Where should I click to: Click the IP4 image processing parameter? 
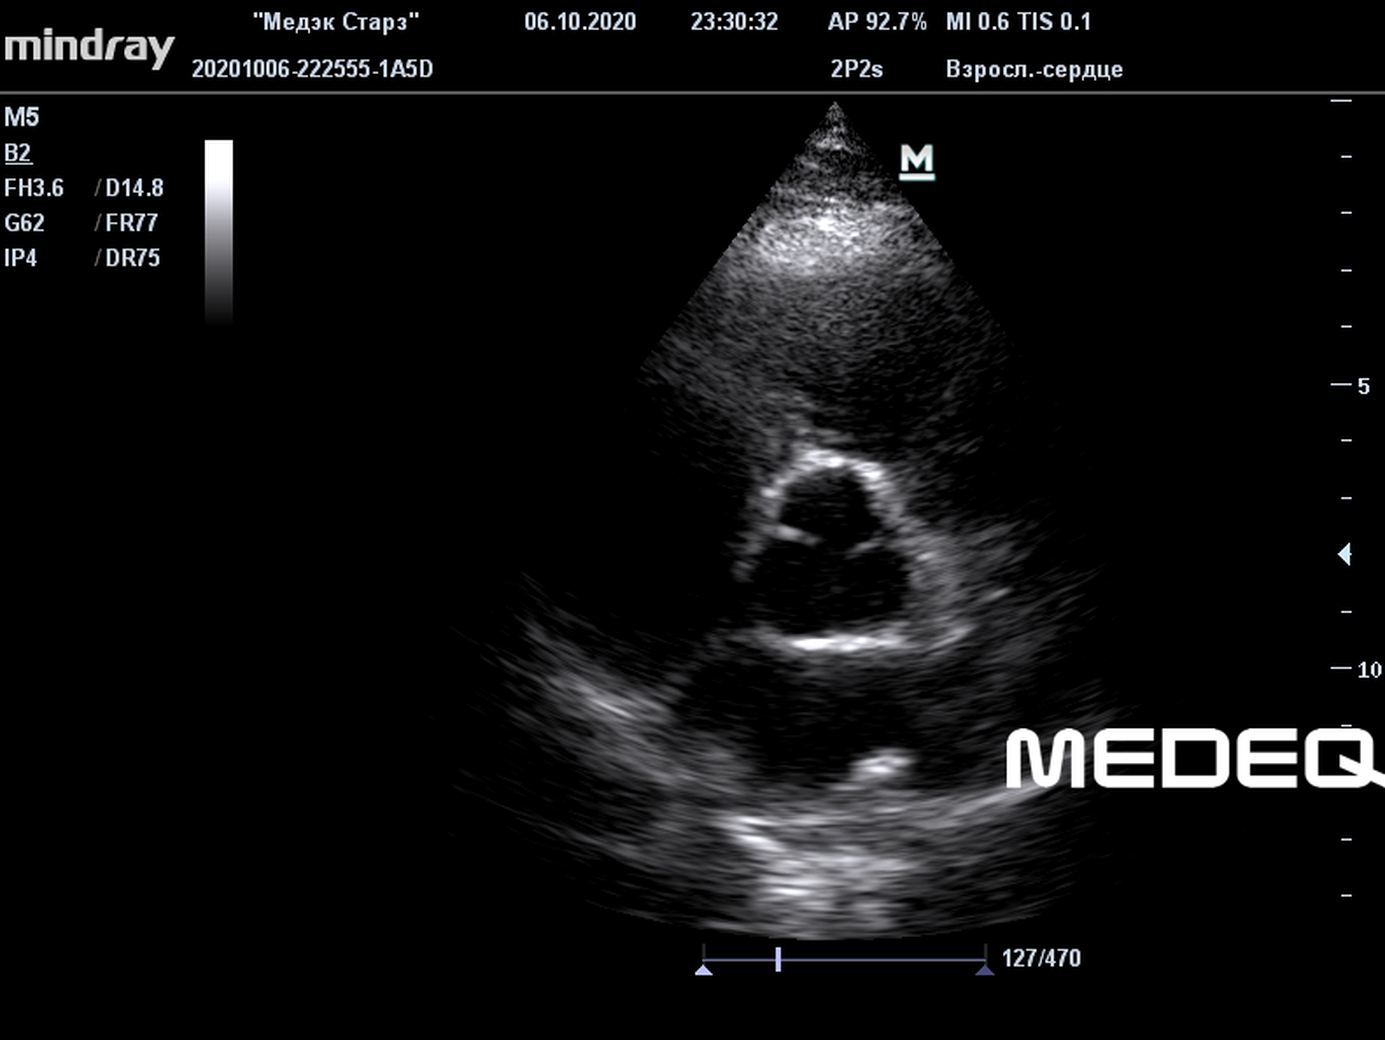(x=21, y=258)
